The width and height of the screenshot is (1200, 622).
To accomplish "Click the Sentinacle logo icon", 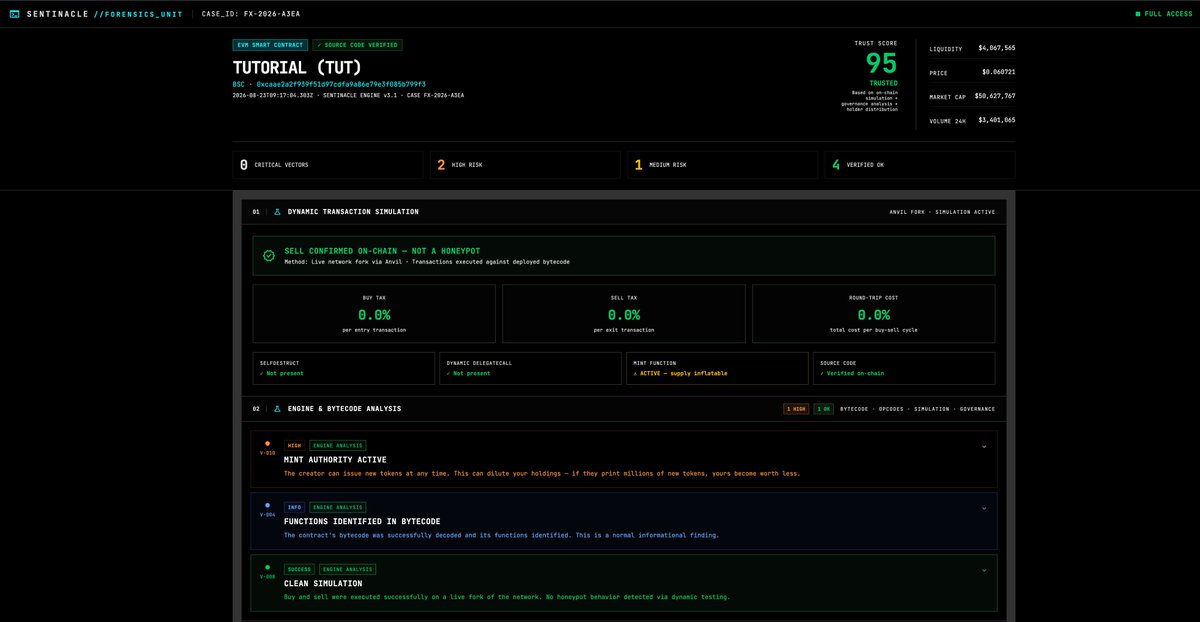I will pyautogui.click(x=15, y=14).
